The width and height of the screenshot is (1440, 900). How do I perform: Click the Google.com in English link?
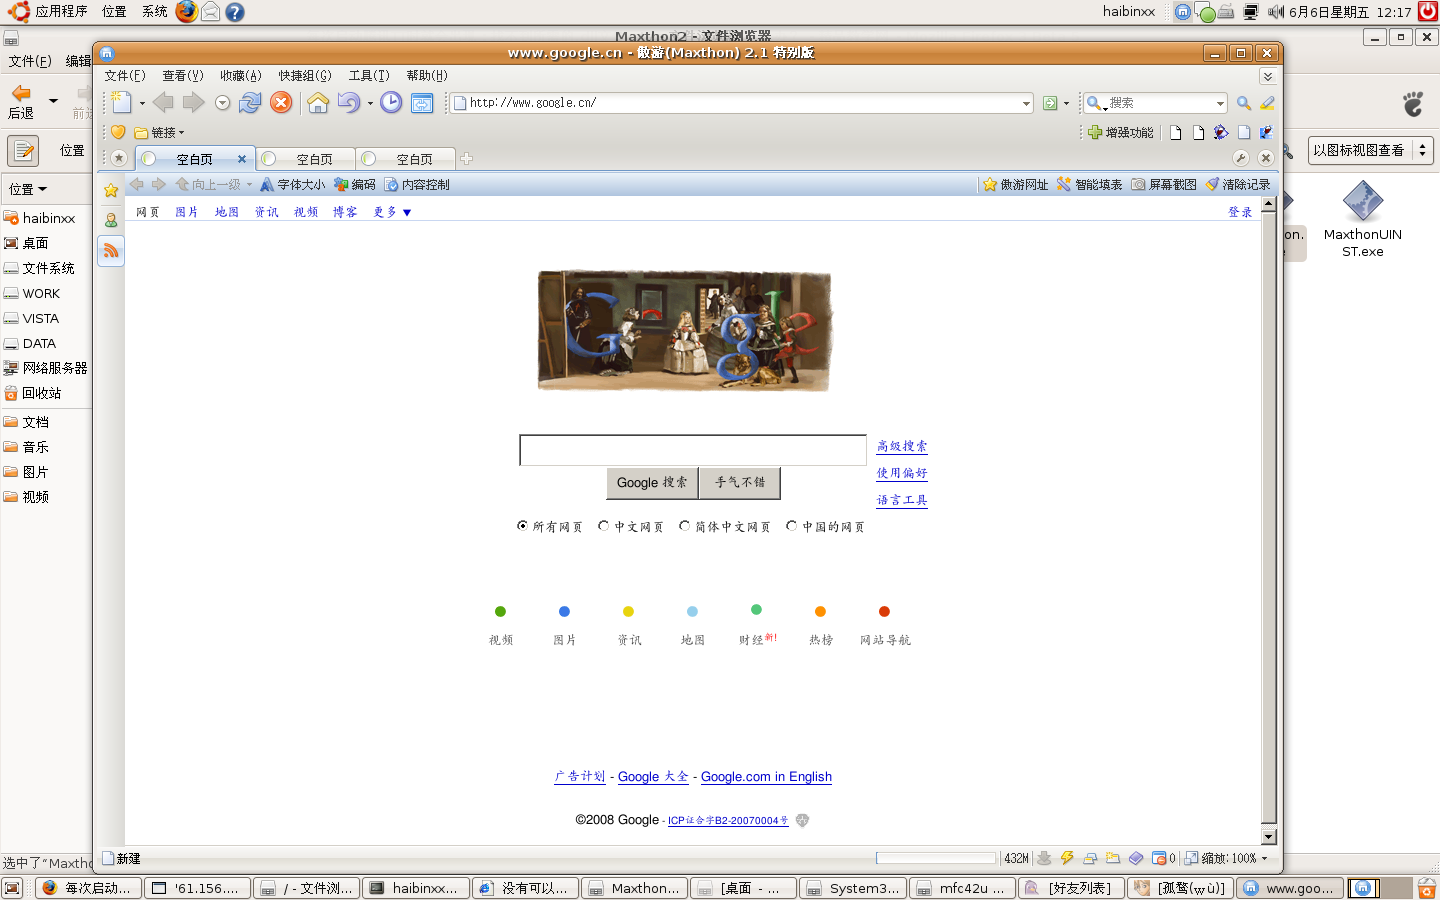pyautogui.click(x=766, y=777)
